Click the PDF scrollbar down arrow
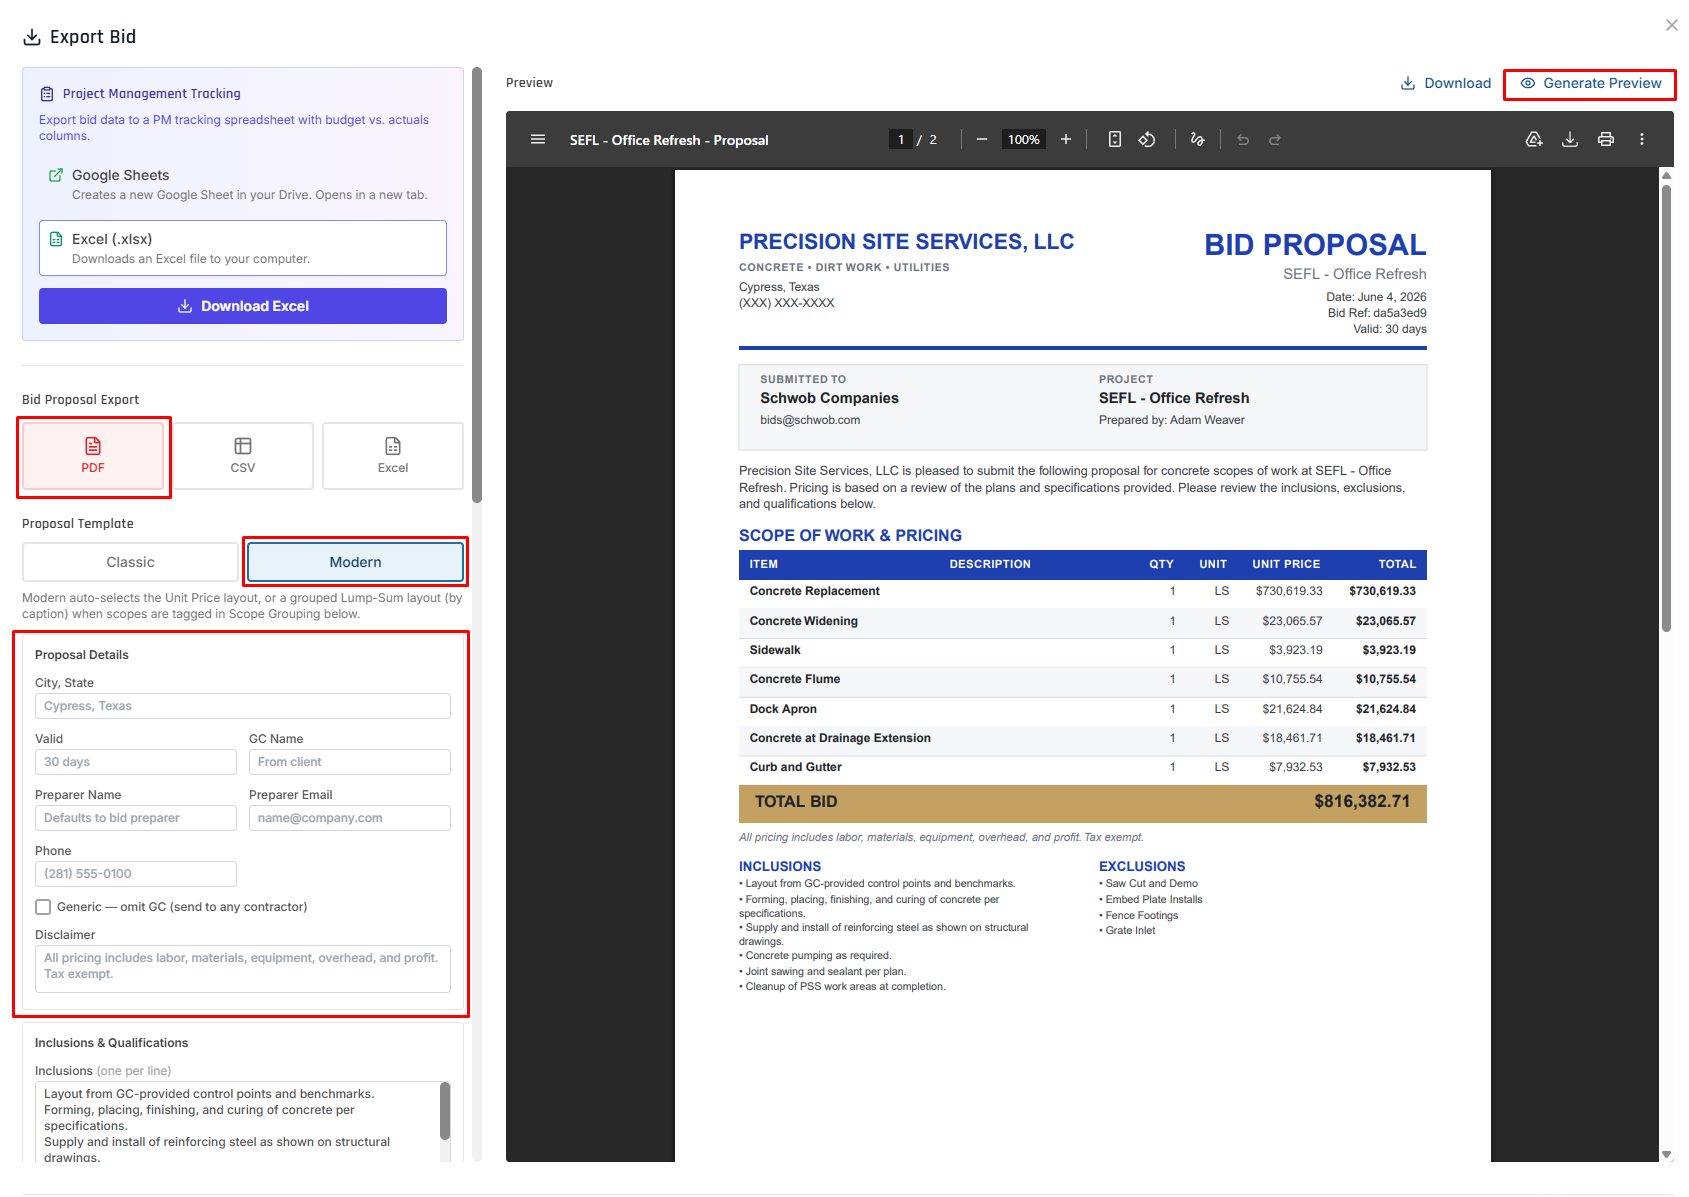Image resolution: width=1689 pixels, height=1197 pixels. click(x=1667, y=1155)
